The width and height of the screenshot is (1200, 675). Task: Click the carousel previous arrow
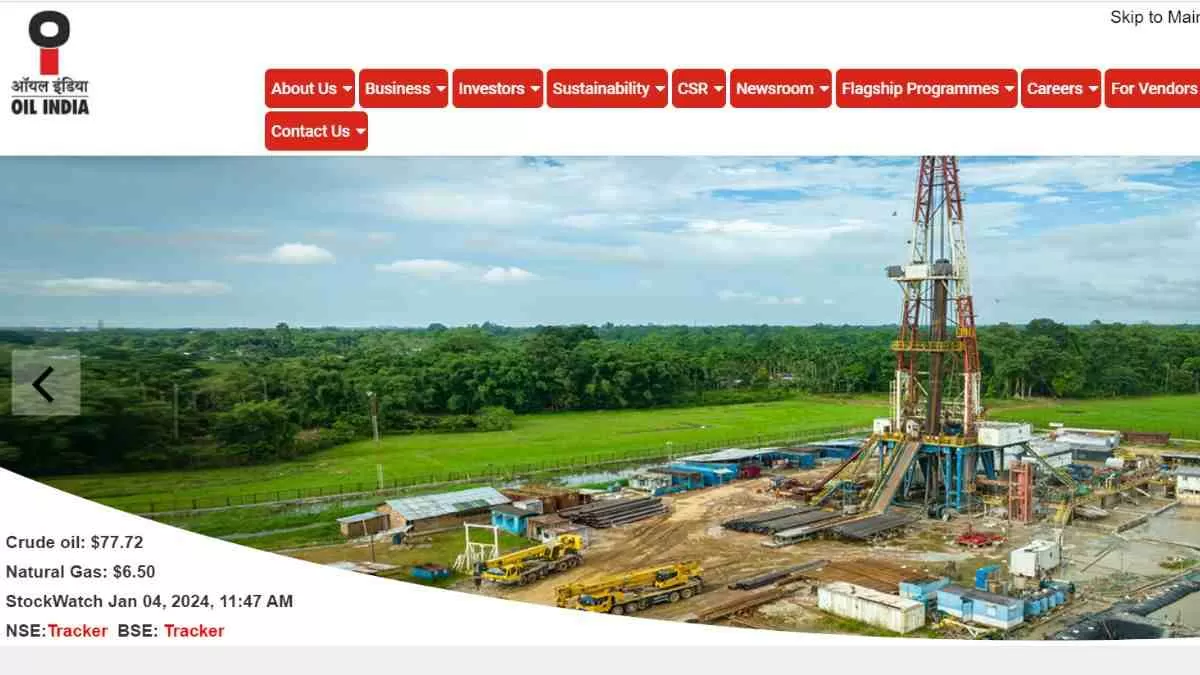(45, 384)
